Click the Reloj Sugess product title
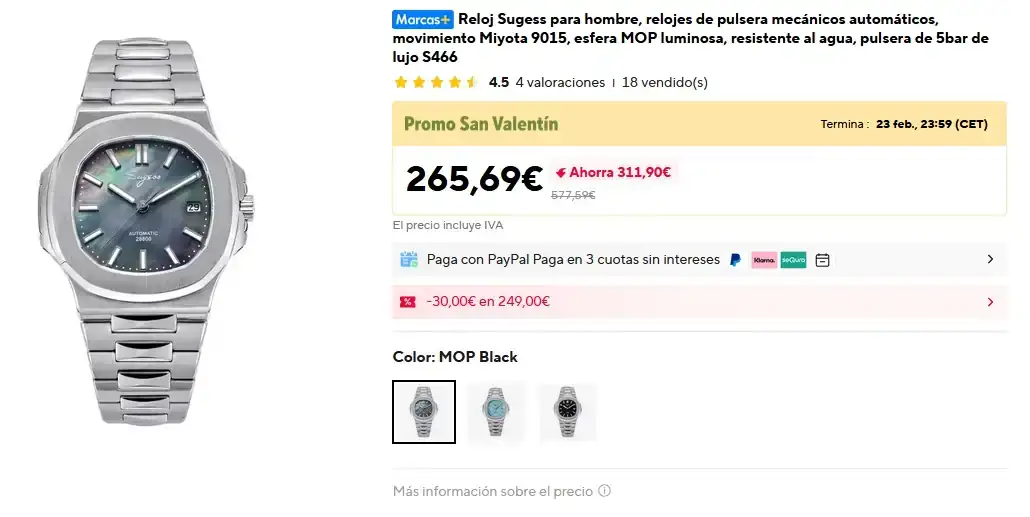 coord(690,38)
